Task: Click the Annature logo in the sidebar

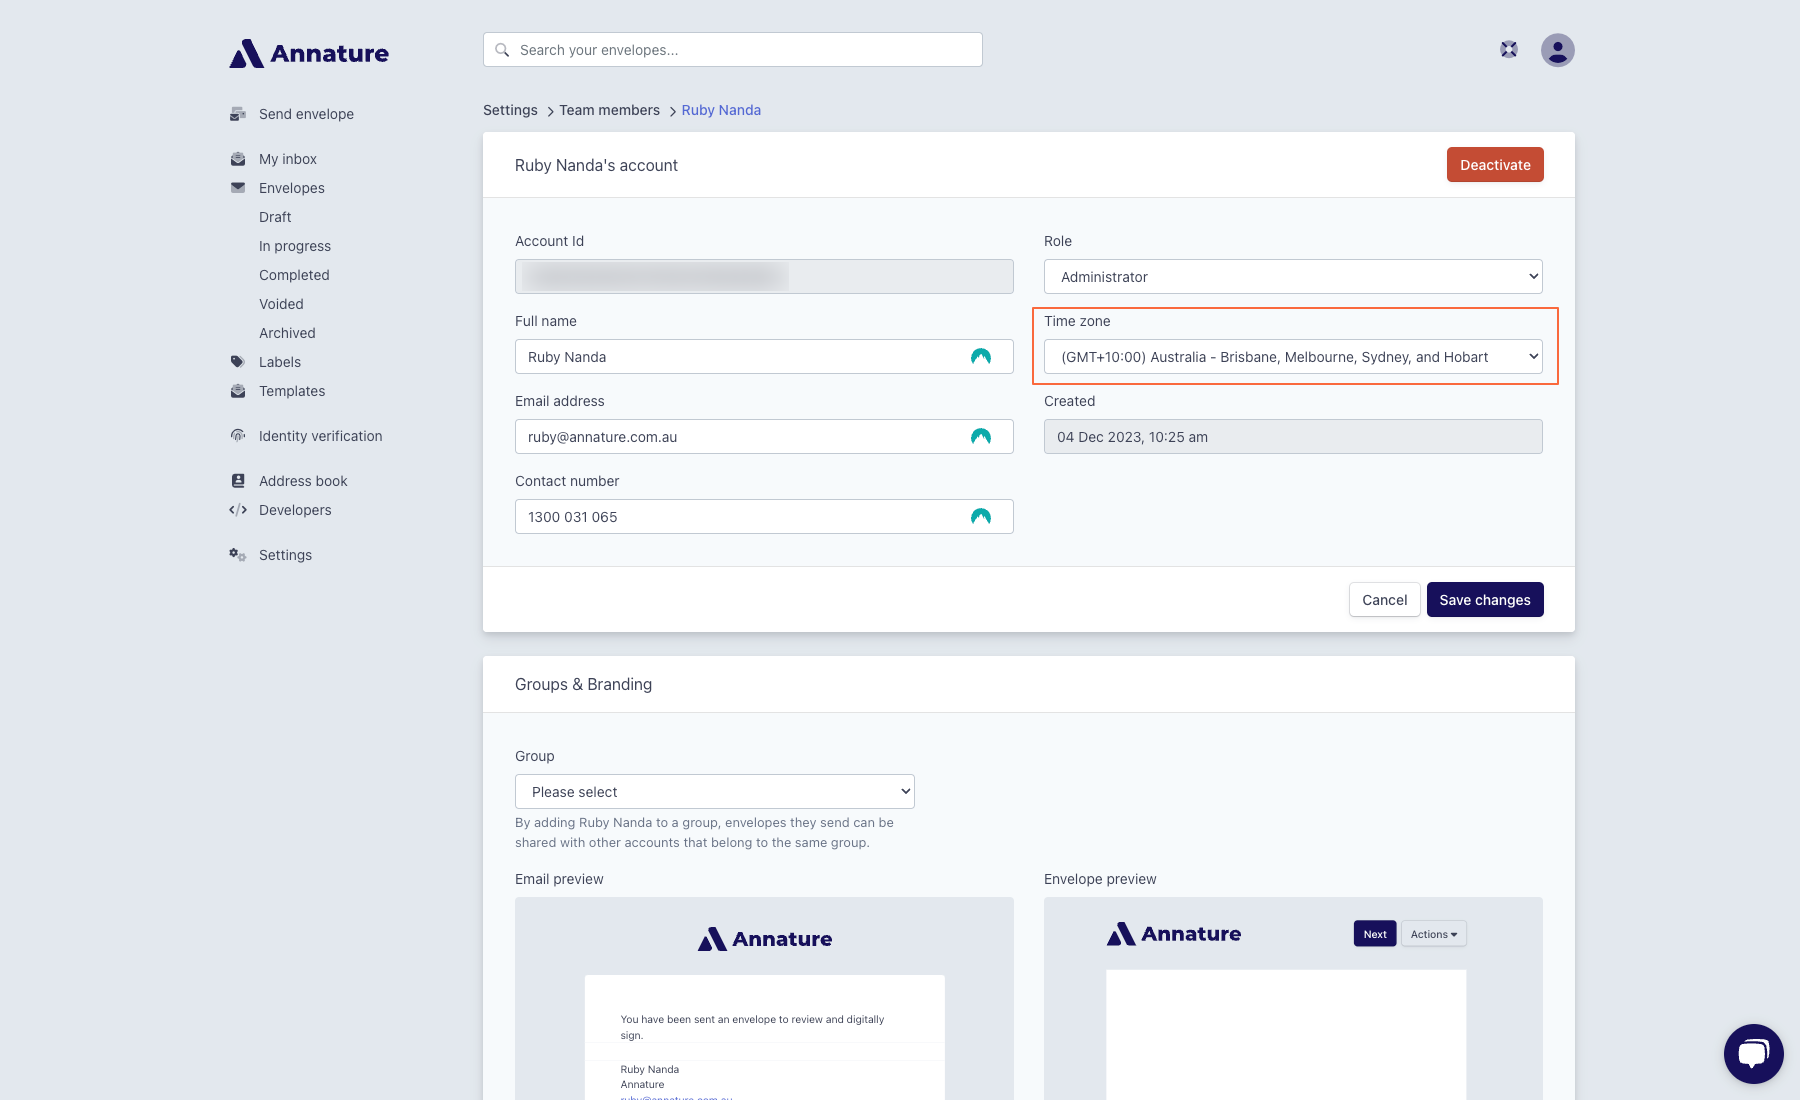Action: (x=309, y=53)
